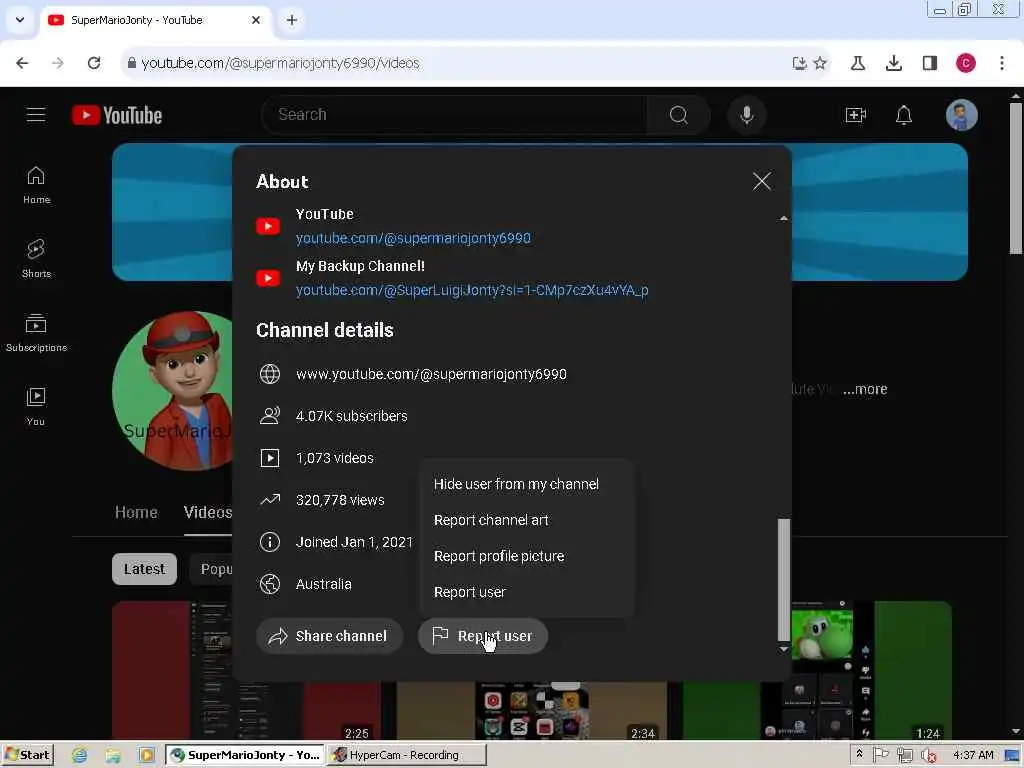Open video thumbnail with 2:25 duration
This screenshot has width=1024, height=768.
point(246,671)
